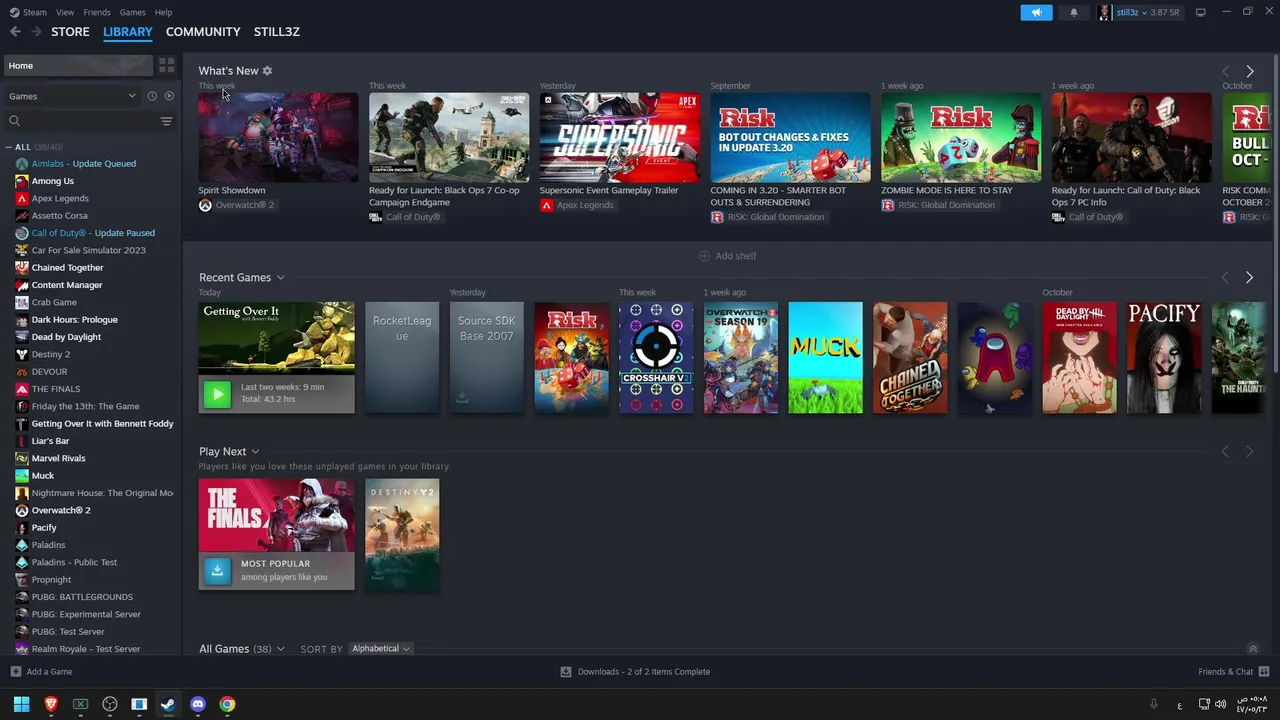
Task: Open Destiny 2 cover in Play Next
Action: (x=402, y=534)
